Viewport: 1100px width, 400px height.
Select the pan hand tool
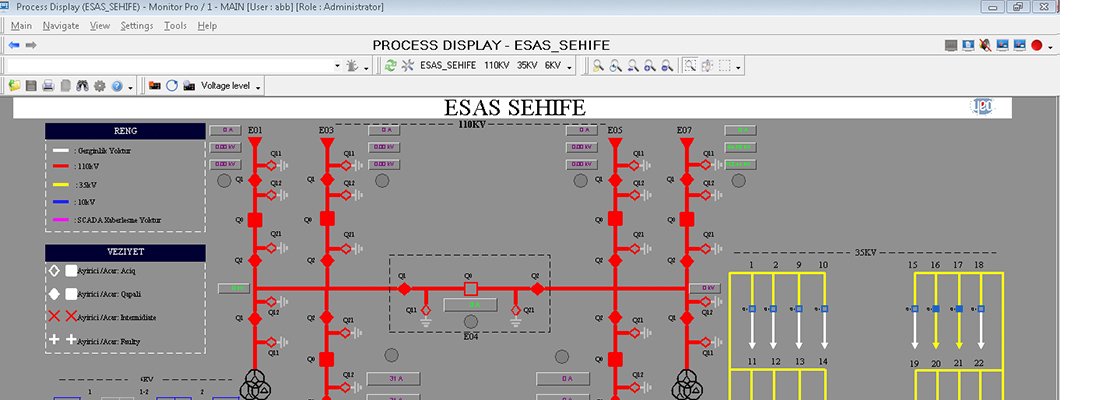(x=707, y=66)
